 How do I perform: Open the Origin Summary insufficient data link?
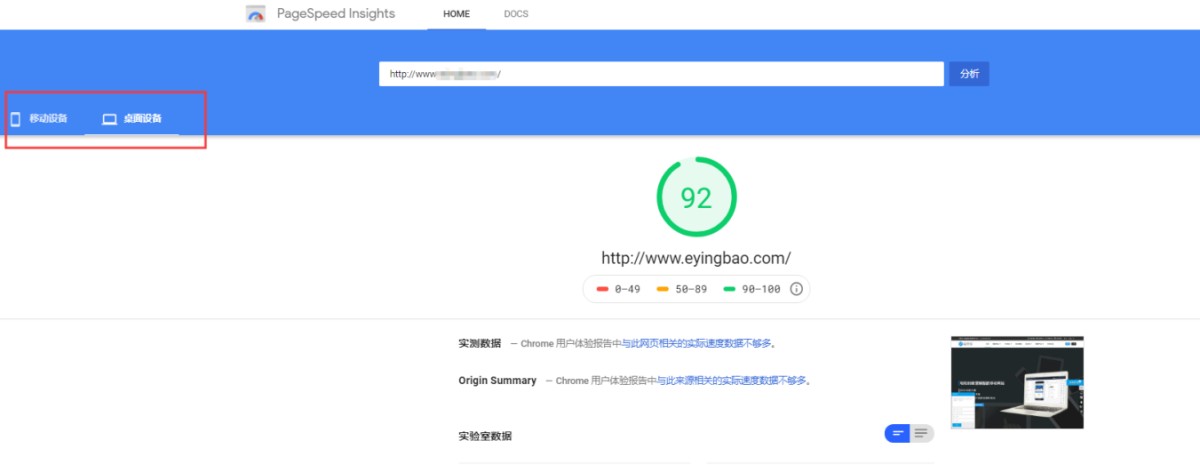(732, 381)
